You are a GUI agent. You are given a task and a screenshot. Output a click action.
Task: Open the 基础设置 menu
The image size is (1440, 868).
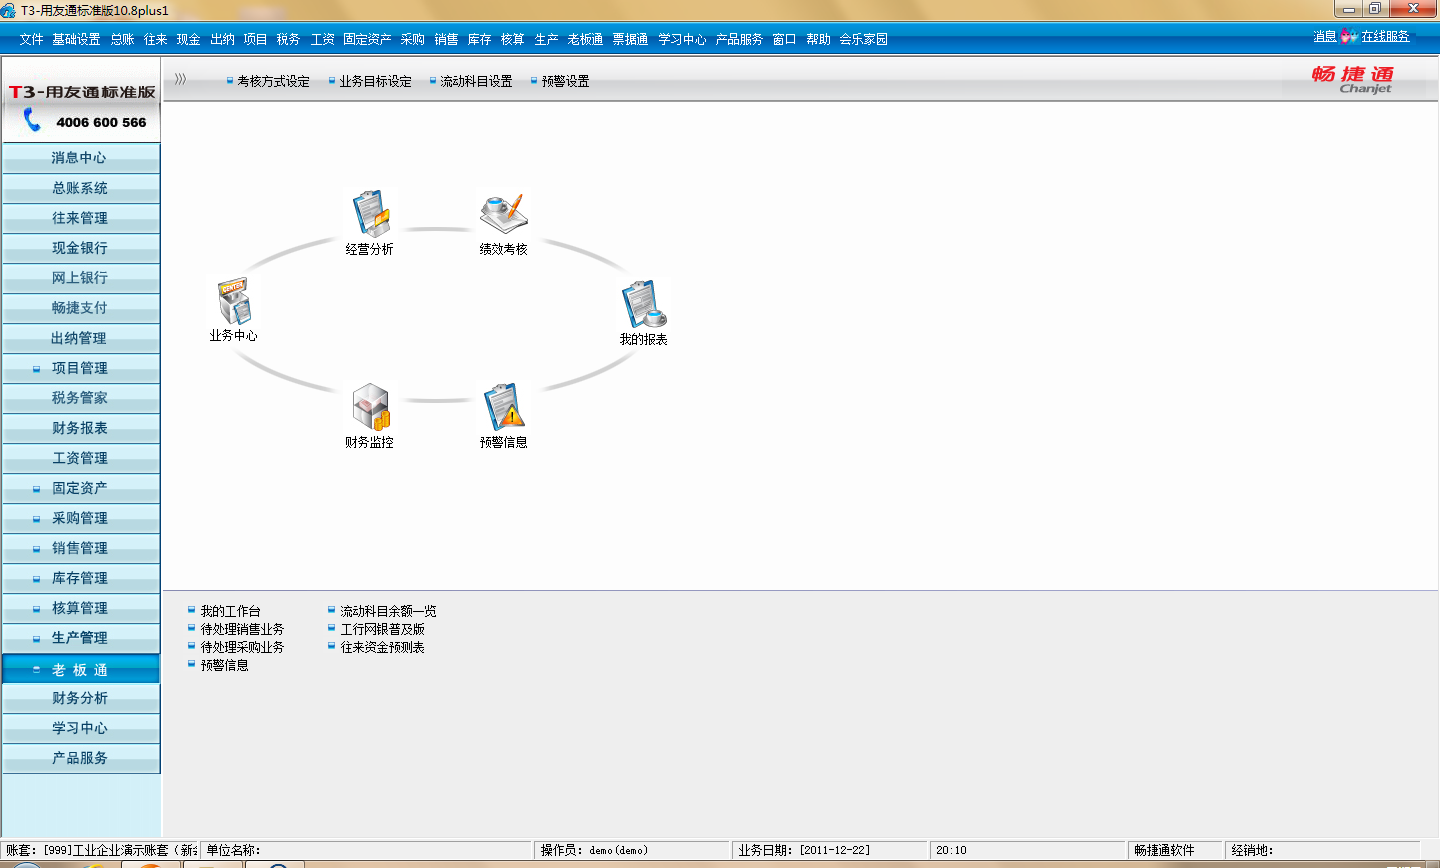coord(76,39)
